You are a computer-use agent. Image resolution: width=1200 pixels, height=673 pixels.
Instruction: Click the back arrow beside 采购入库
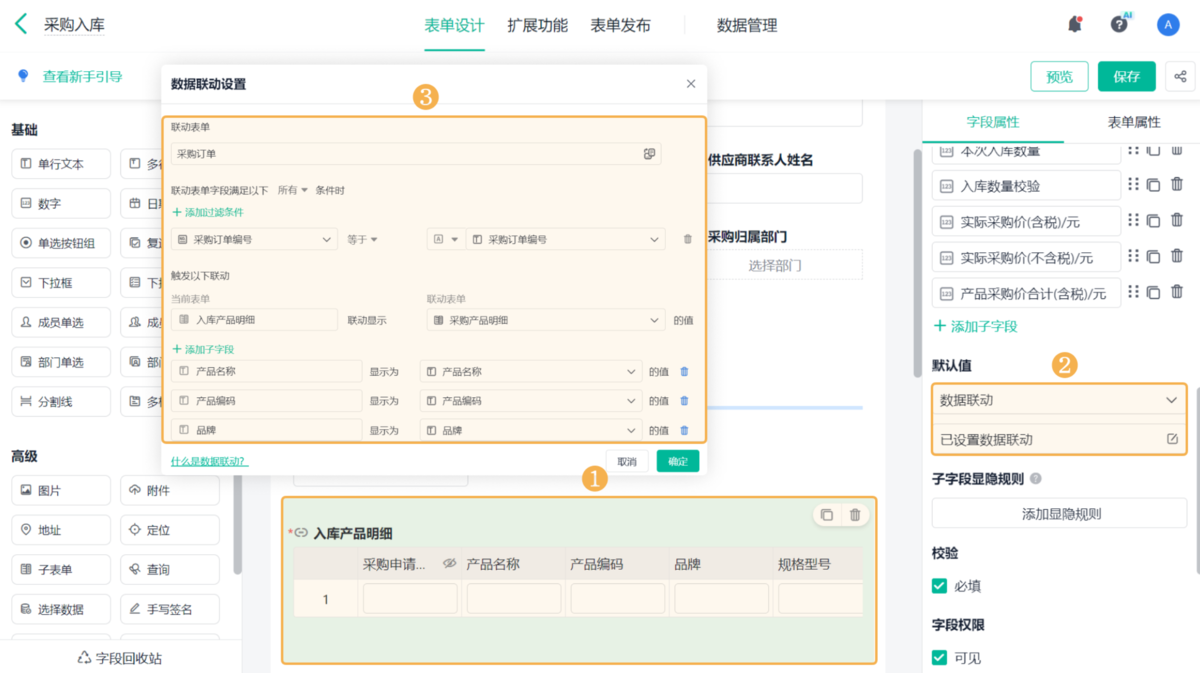point(21,25)
